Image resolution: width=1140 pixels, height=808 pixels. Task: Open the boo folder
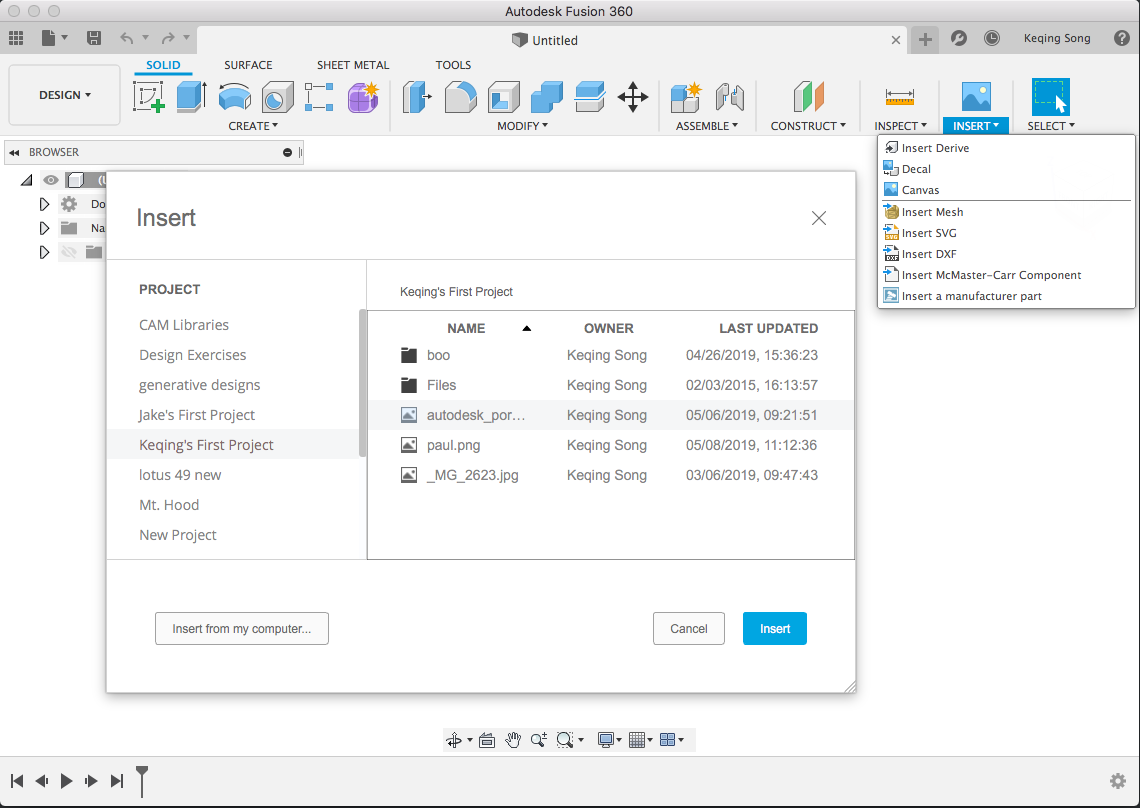point(611,355)
